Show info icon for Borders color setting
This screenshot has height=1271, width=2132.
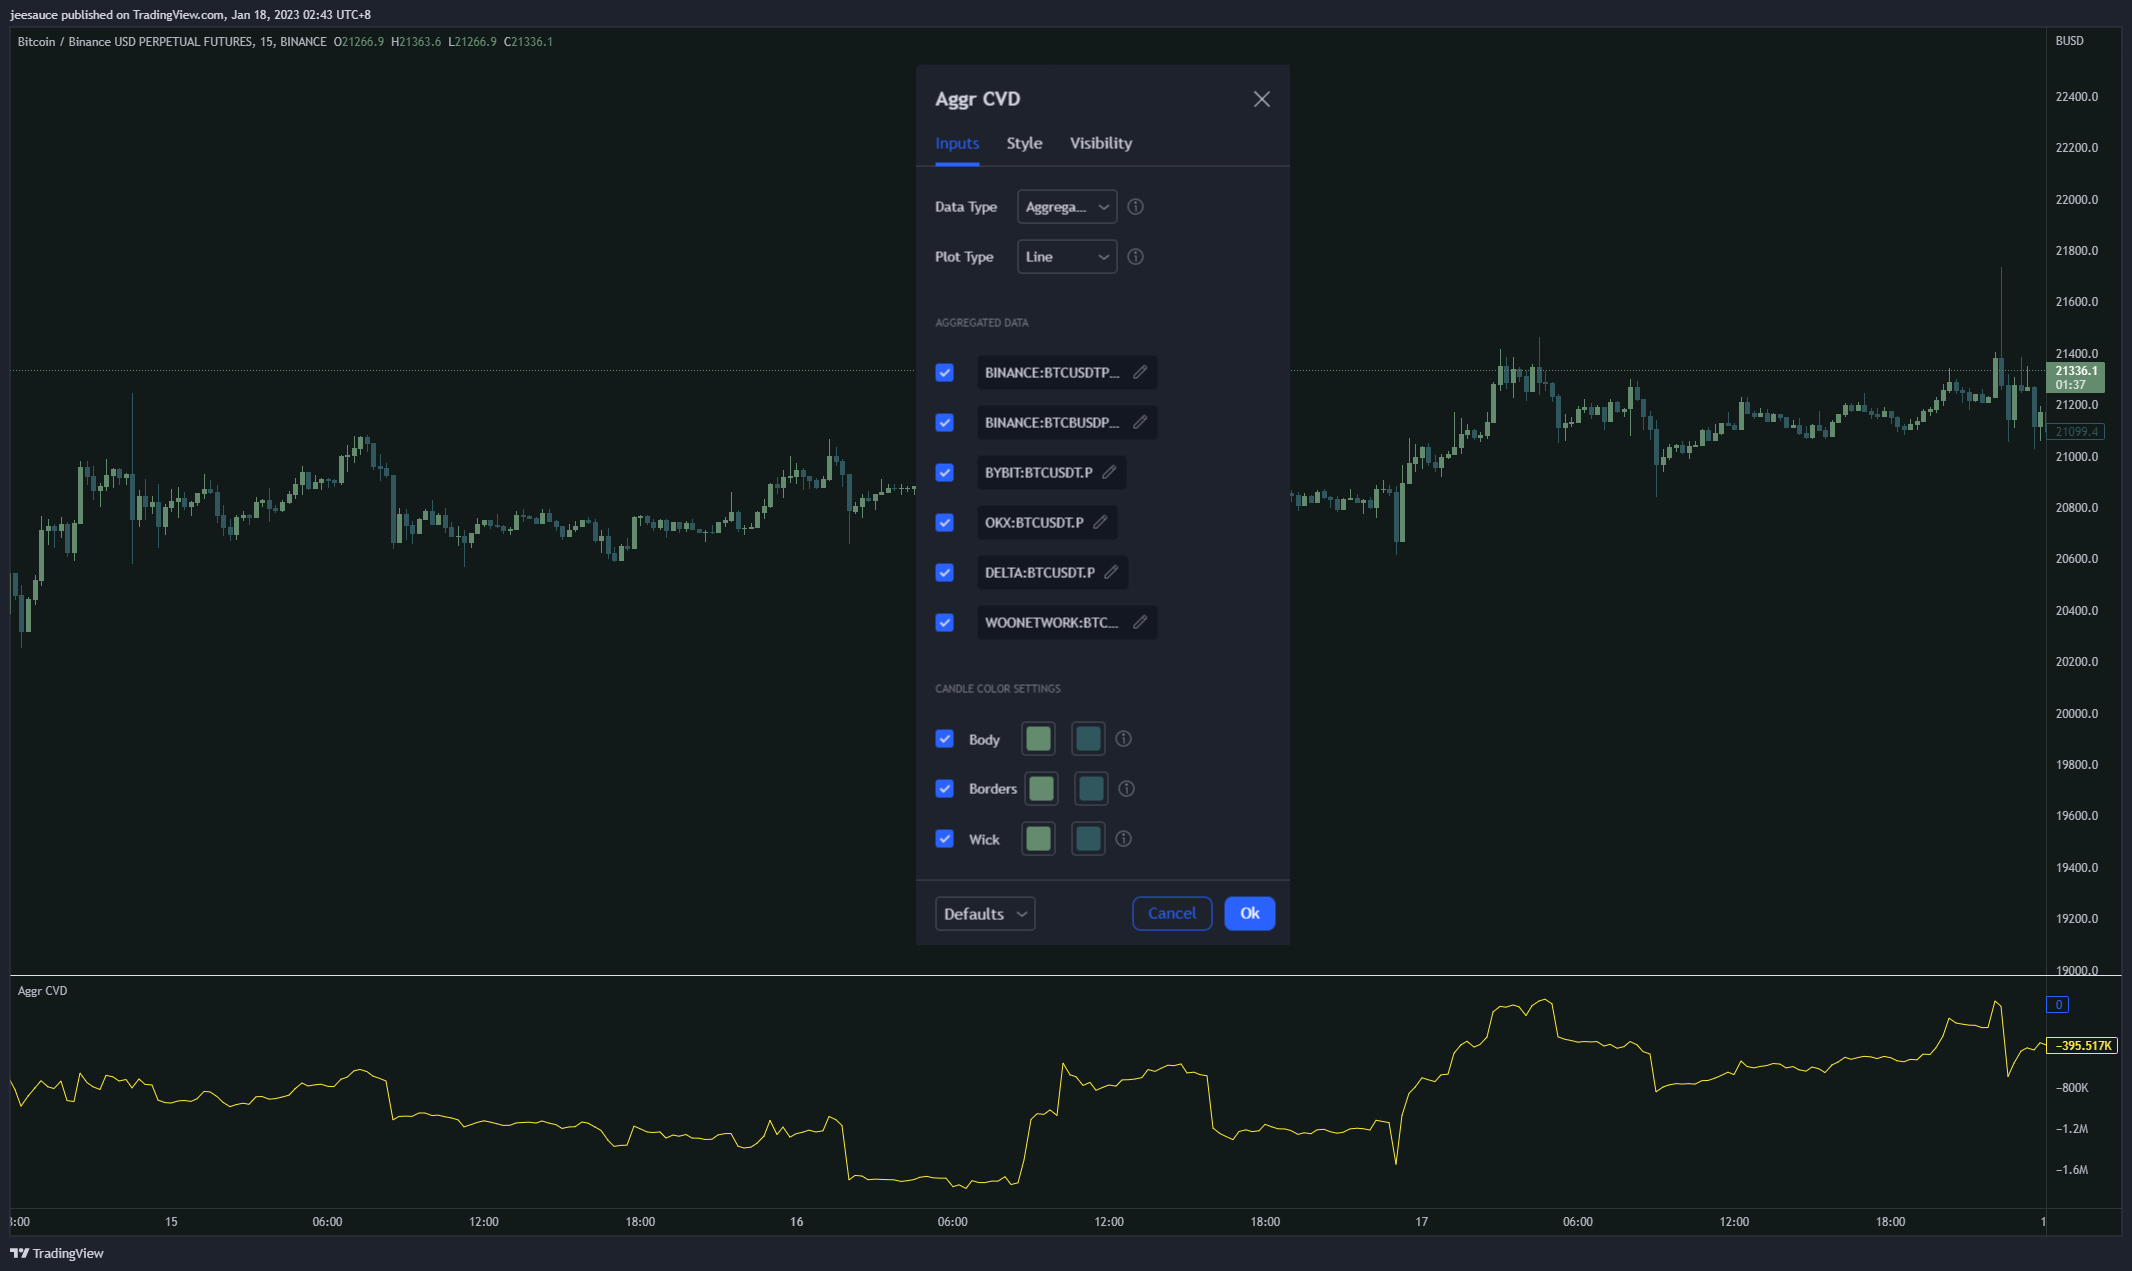[x=1126, y=789]
